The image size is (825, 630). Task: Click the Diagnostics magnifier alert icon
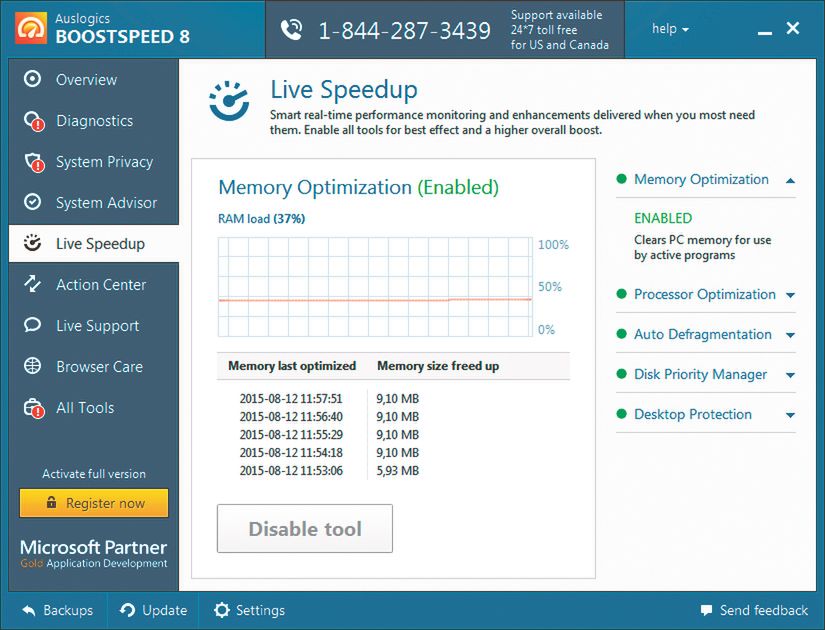coord(34,121)
